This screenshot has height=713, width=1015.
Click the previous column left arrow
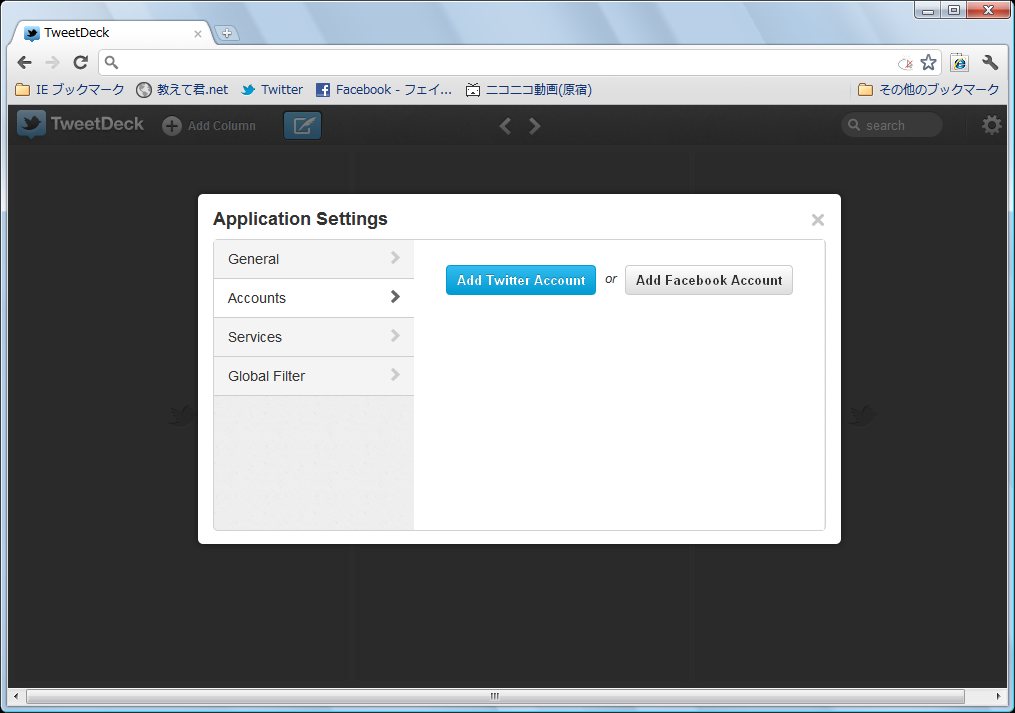coord(505,126)
